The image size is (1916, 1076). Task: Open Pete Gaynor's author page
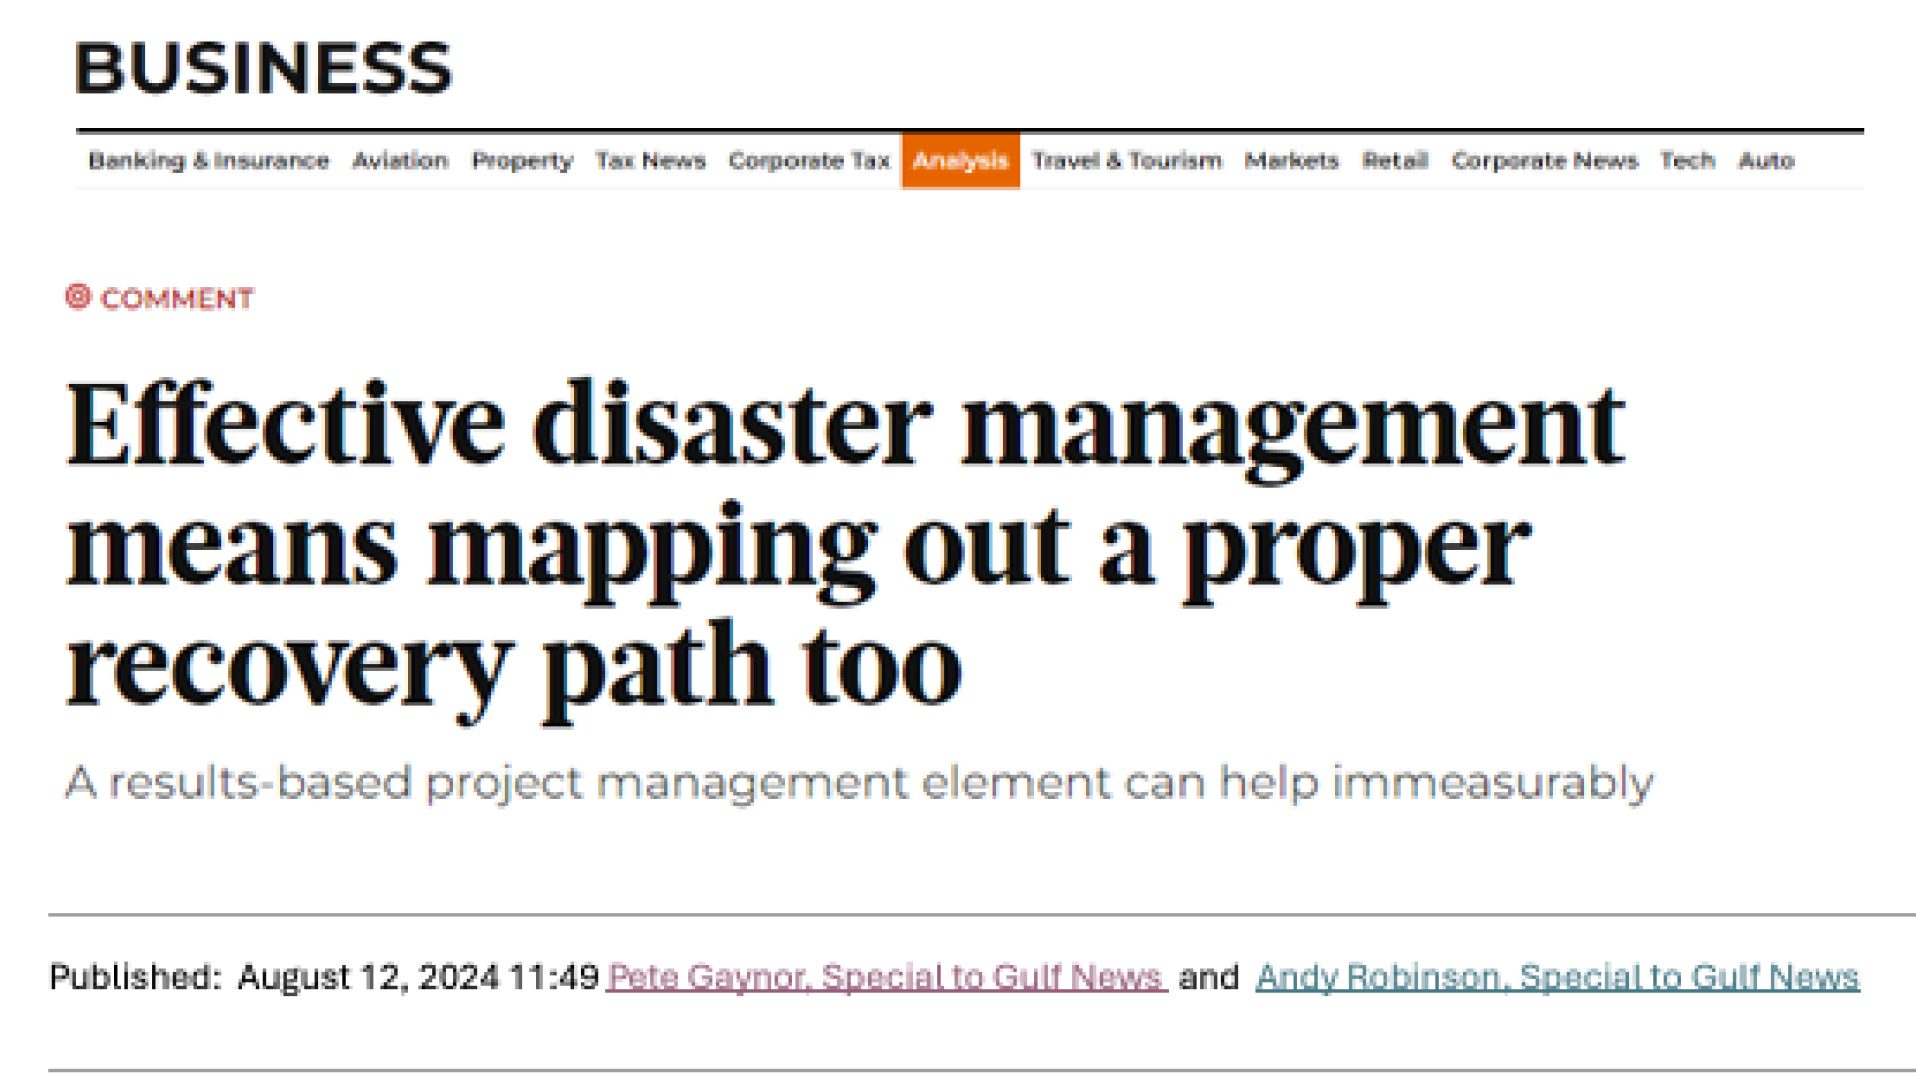884,977
